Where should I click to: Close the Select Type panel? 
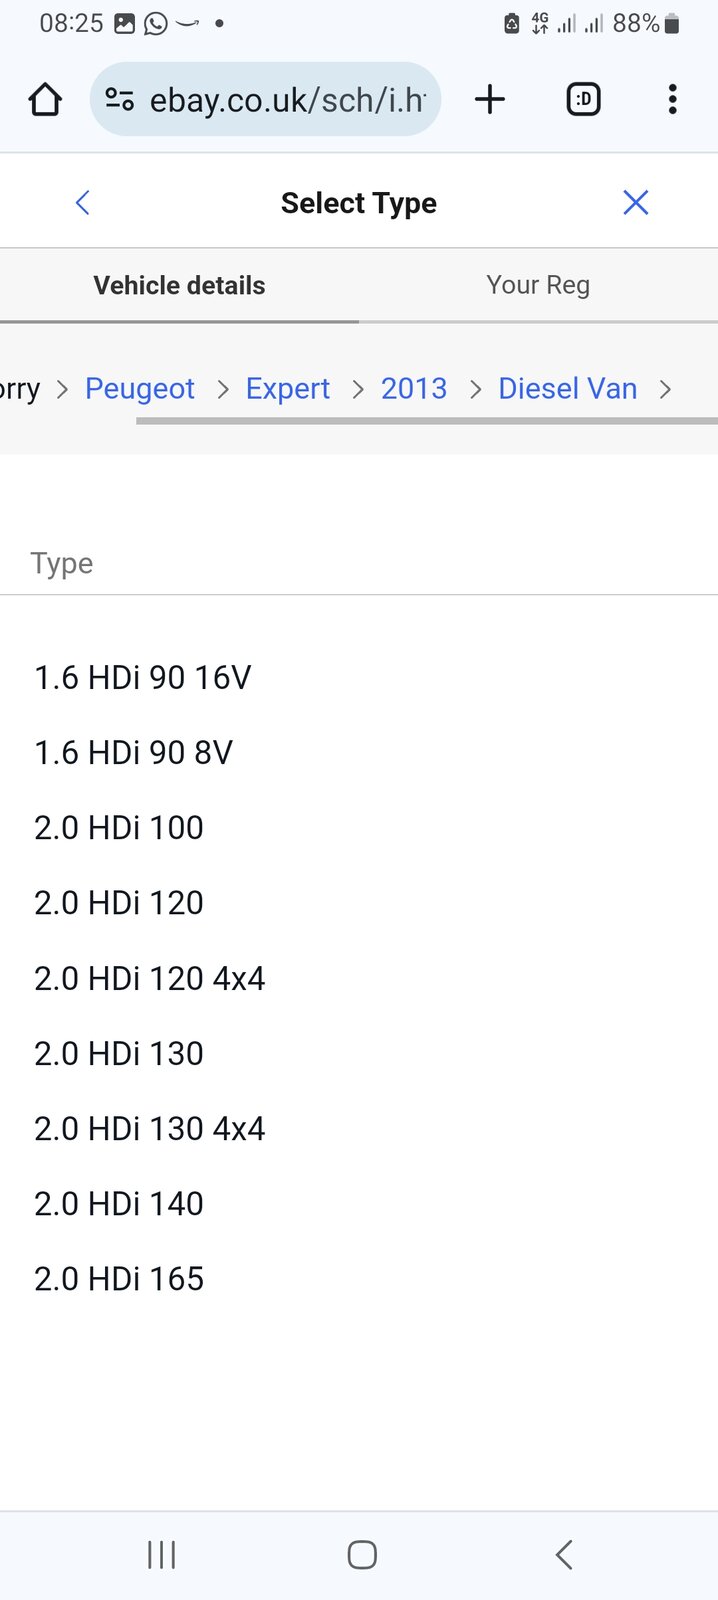pyautogui.click(x=636, y=202)
